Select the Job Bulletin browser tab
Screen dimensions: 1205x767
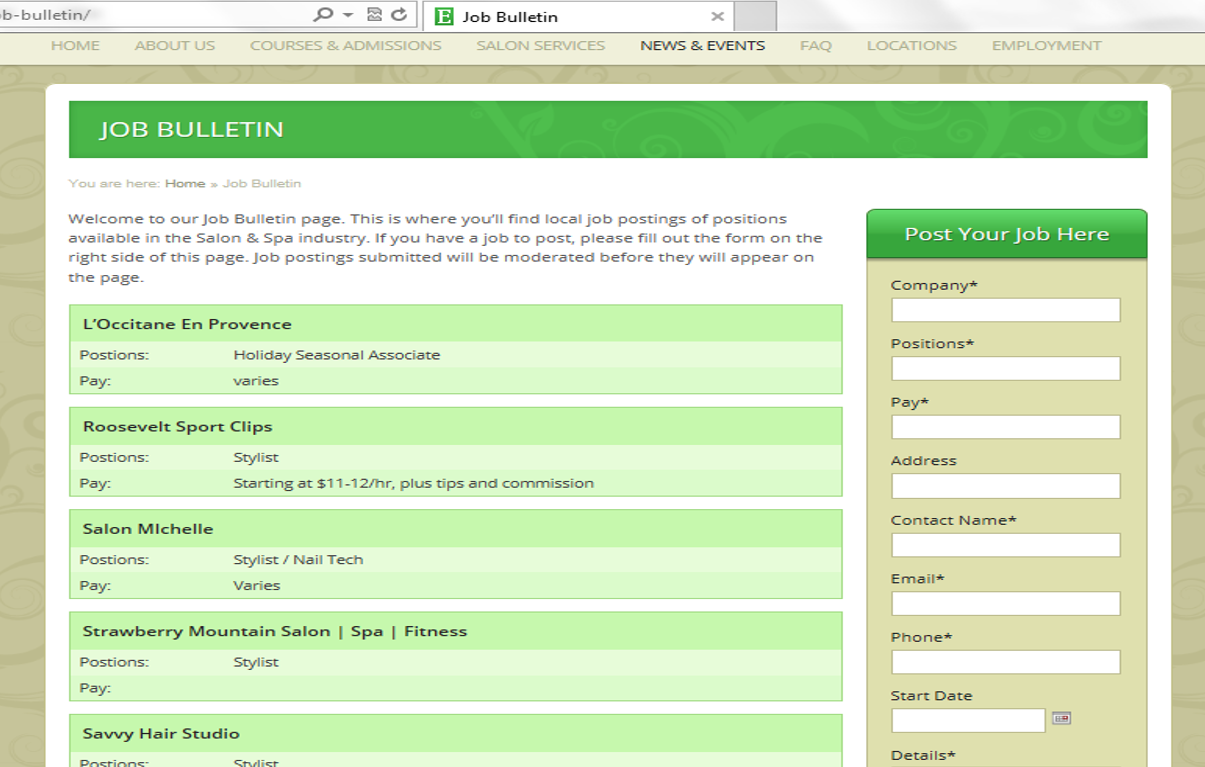(x=579, y=16)
